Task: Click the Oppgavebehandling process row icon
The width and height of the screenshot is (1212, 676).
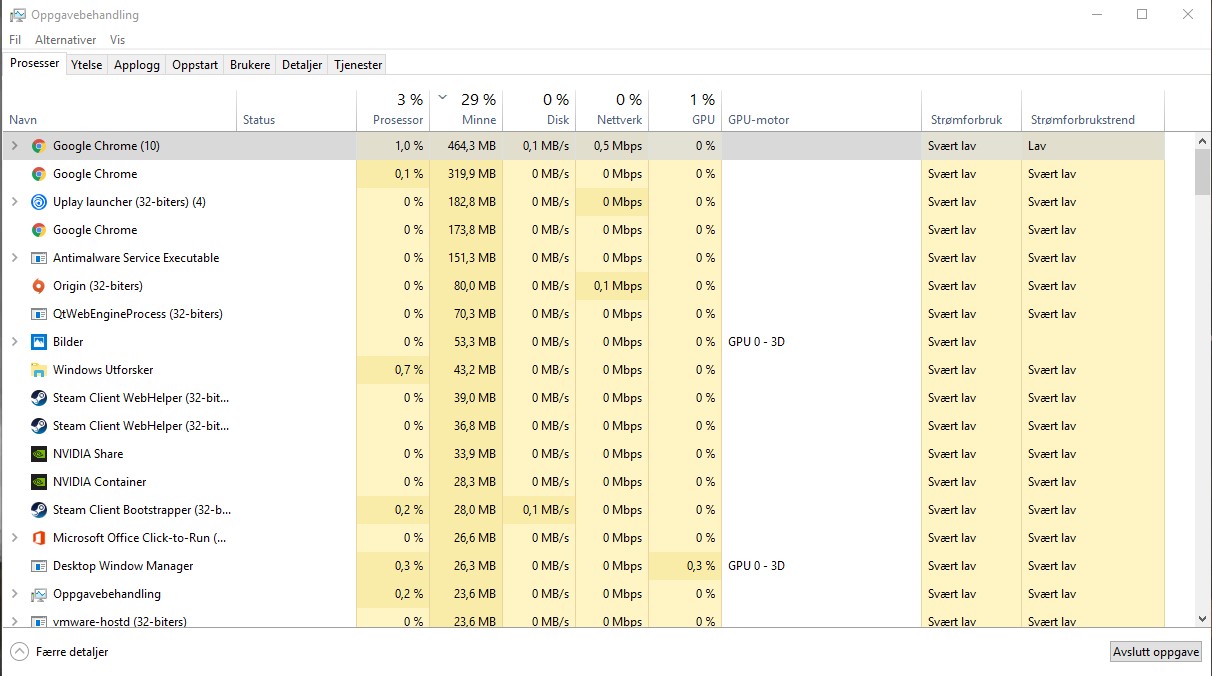Action: pyautogui.click(x=38, y=594)
